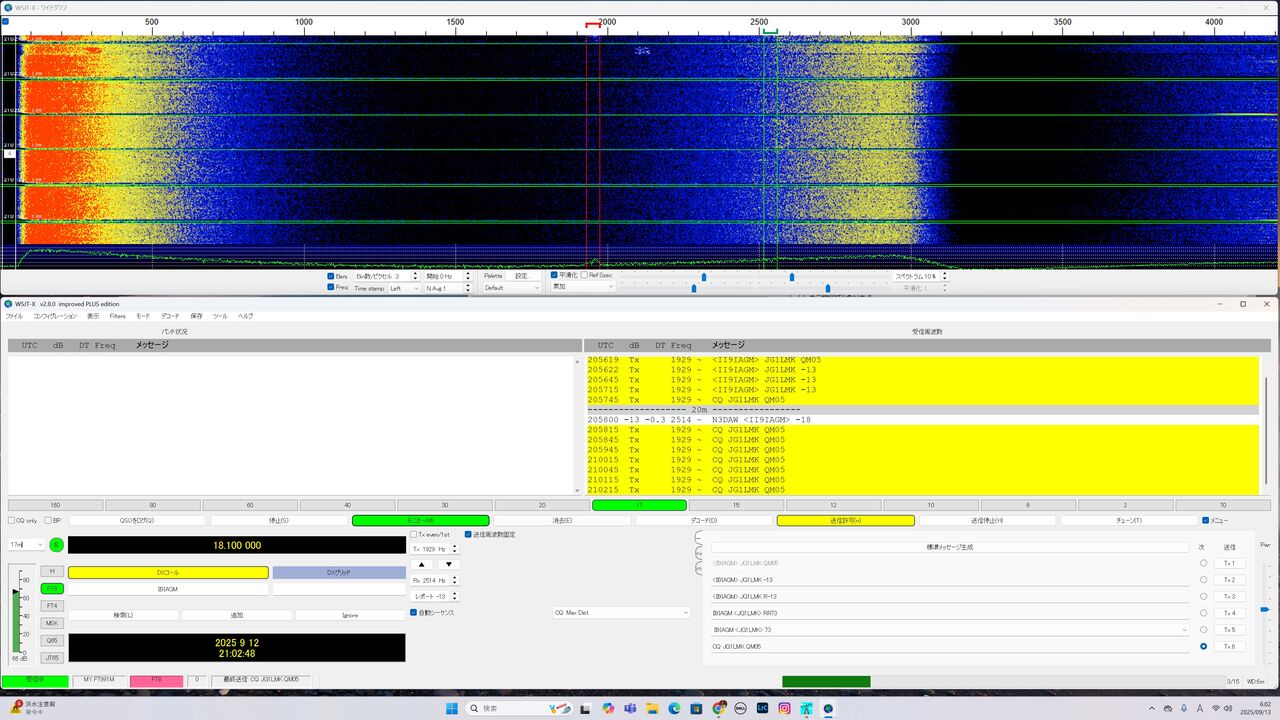Image resolution: width=1280 pixels, height=720 pixels.
Task: Open the Filters menu
Action: pos(118,316)
